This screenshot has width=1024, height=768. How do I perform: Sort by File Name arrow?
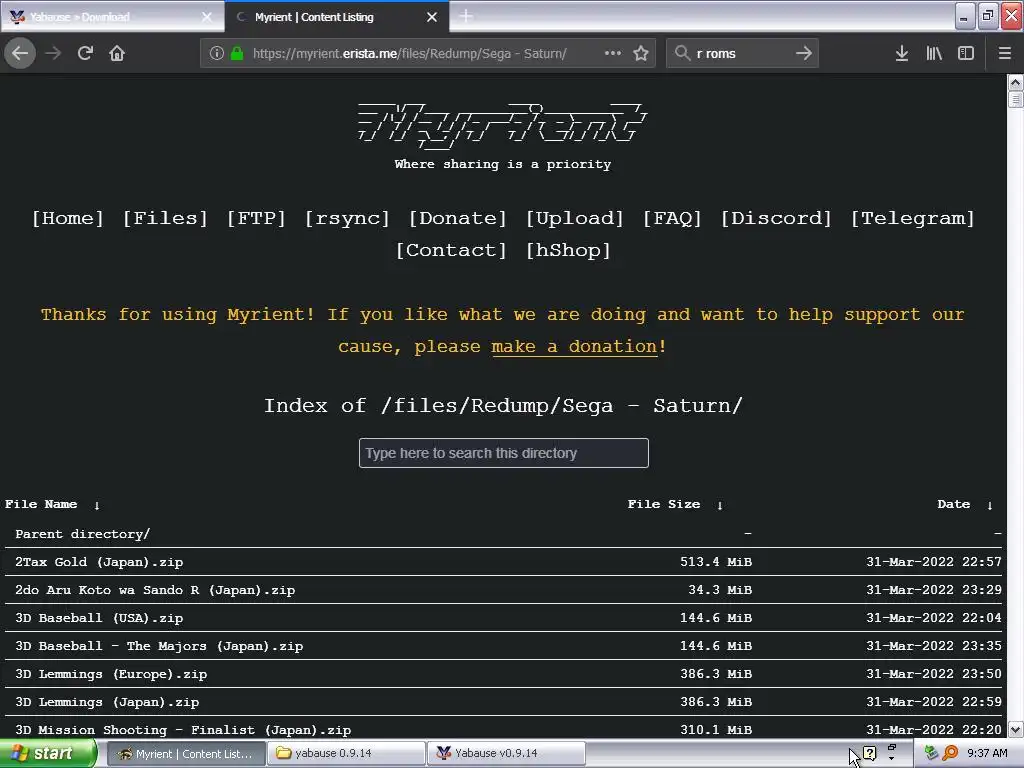click(x=97, y=505)
